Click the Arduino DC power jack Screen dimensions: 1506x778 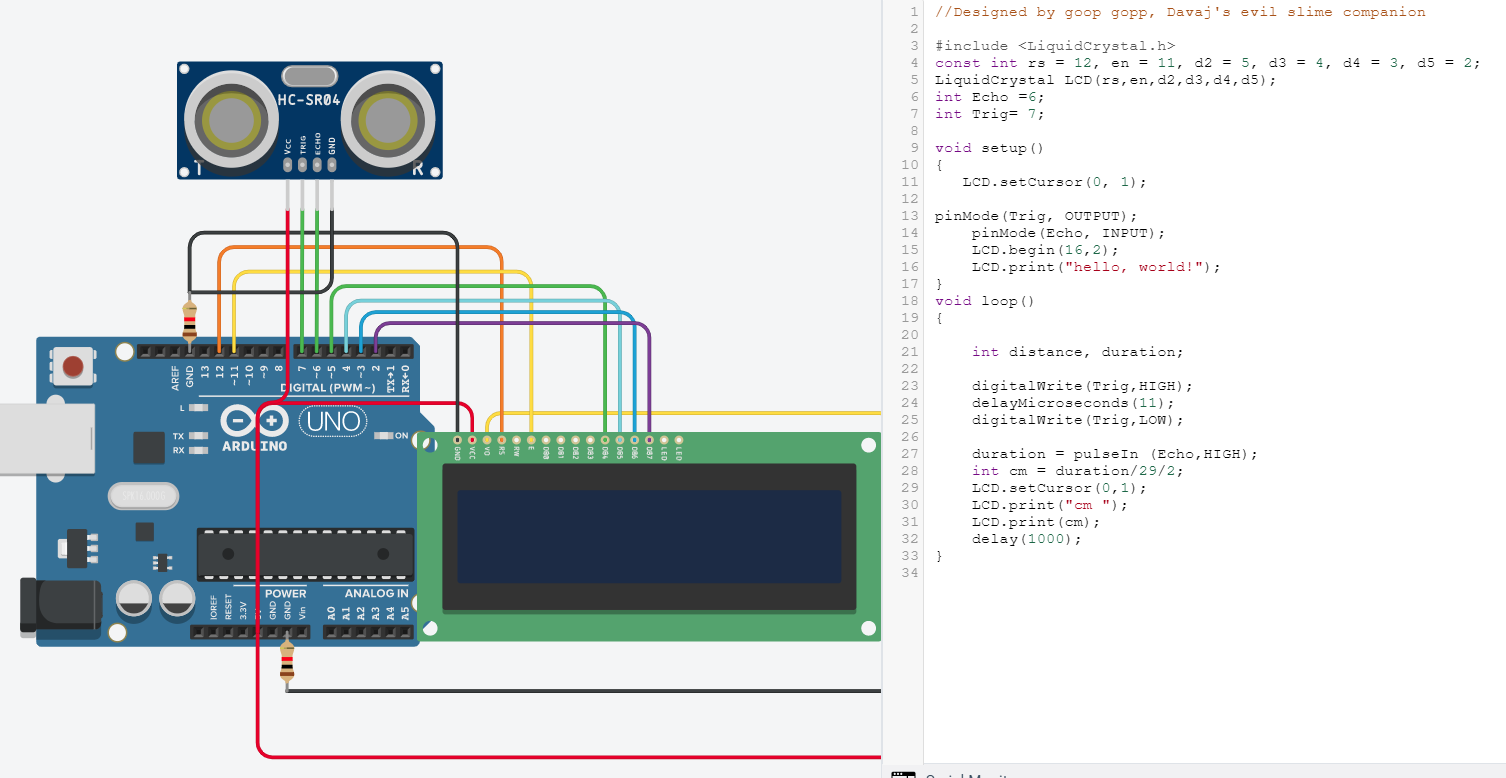coord(61,606)
